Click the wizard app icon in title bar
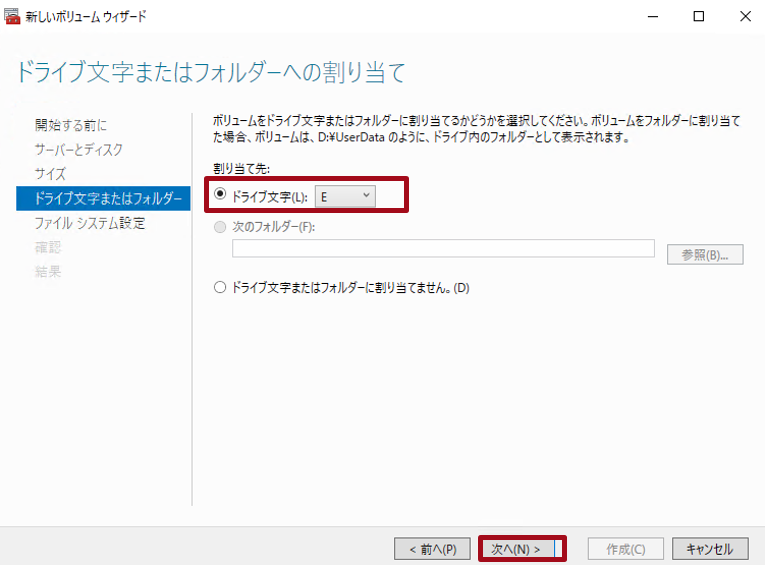Viewport: 765px width, 565px height. coord(12,16)
